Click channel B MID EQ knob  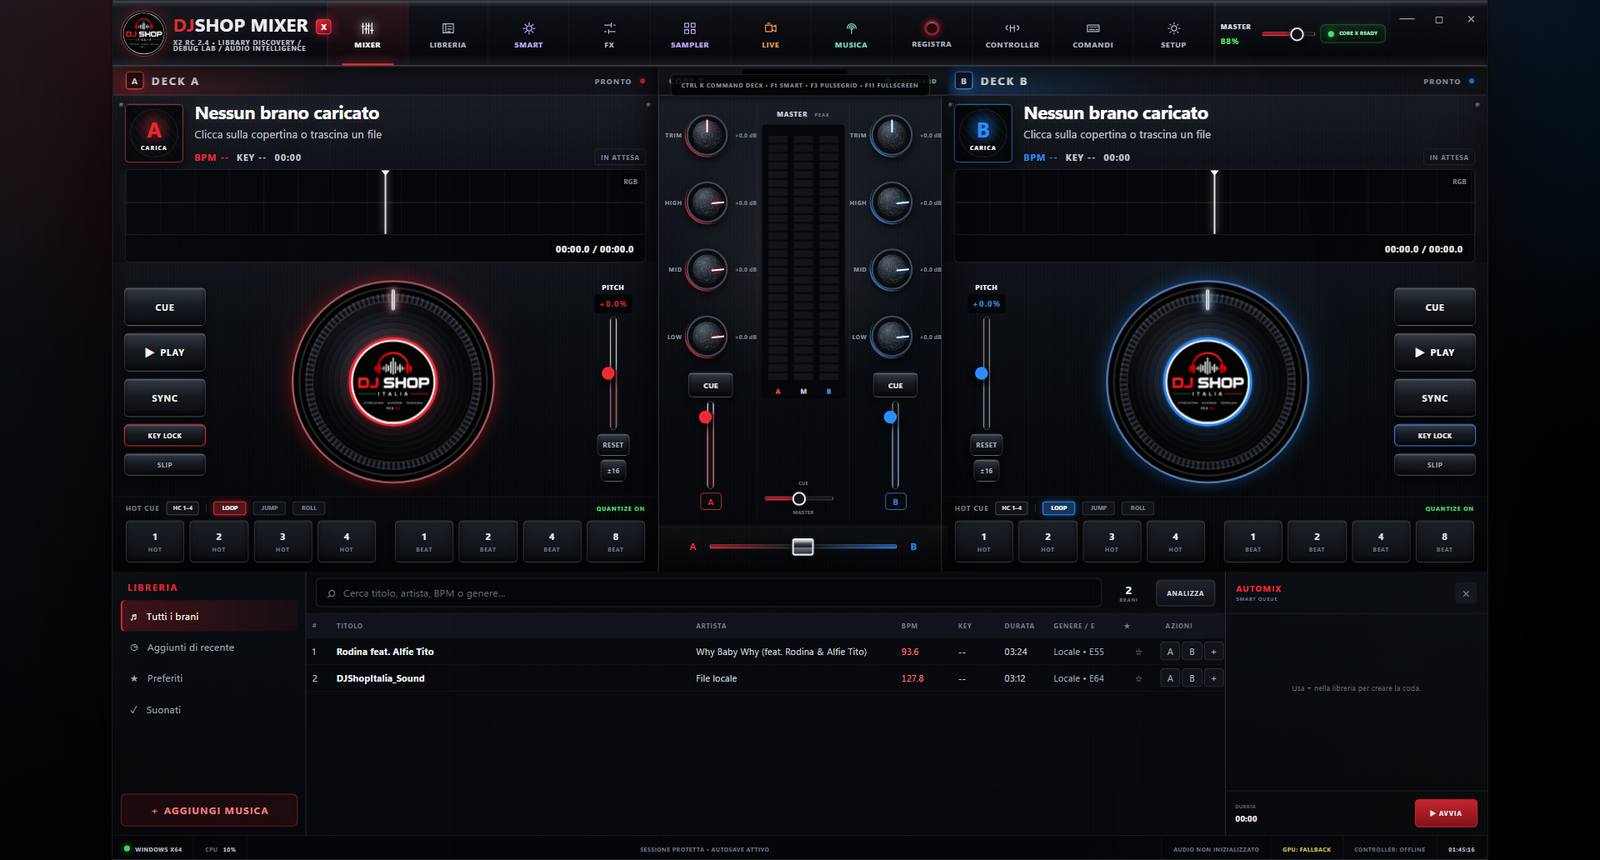pos(891,269)
